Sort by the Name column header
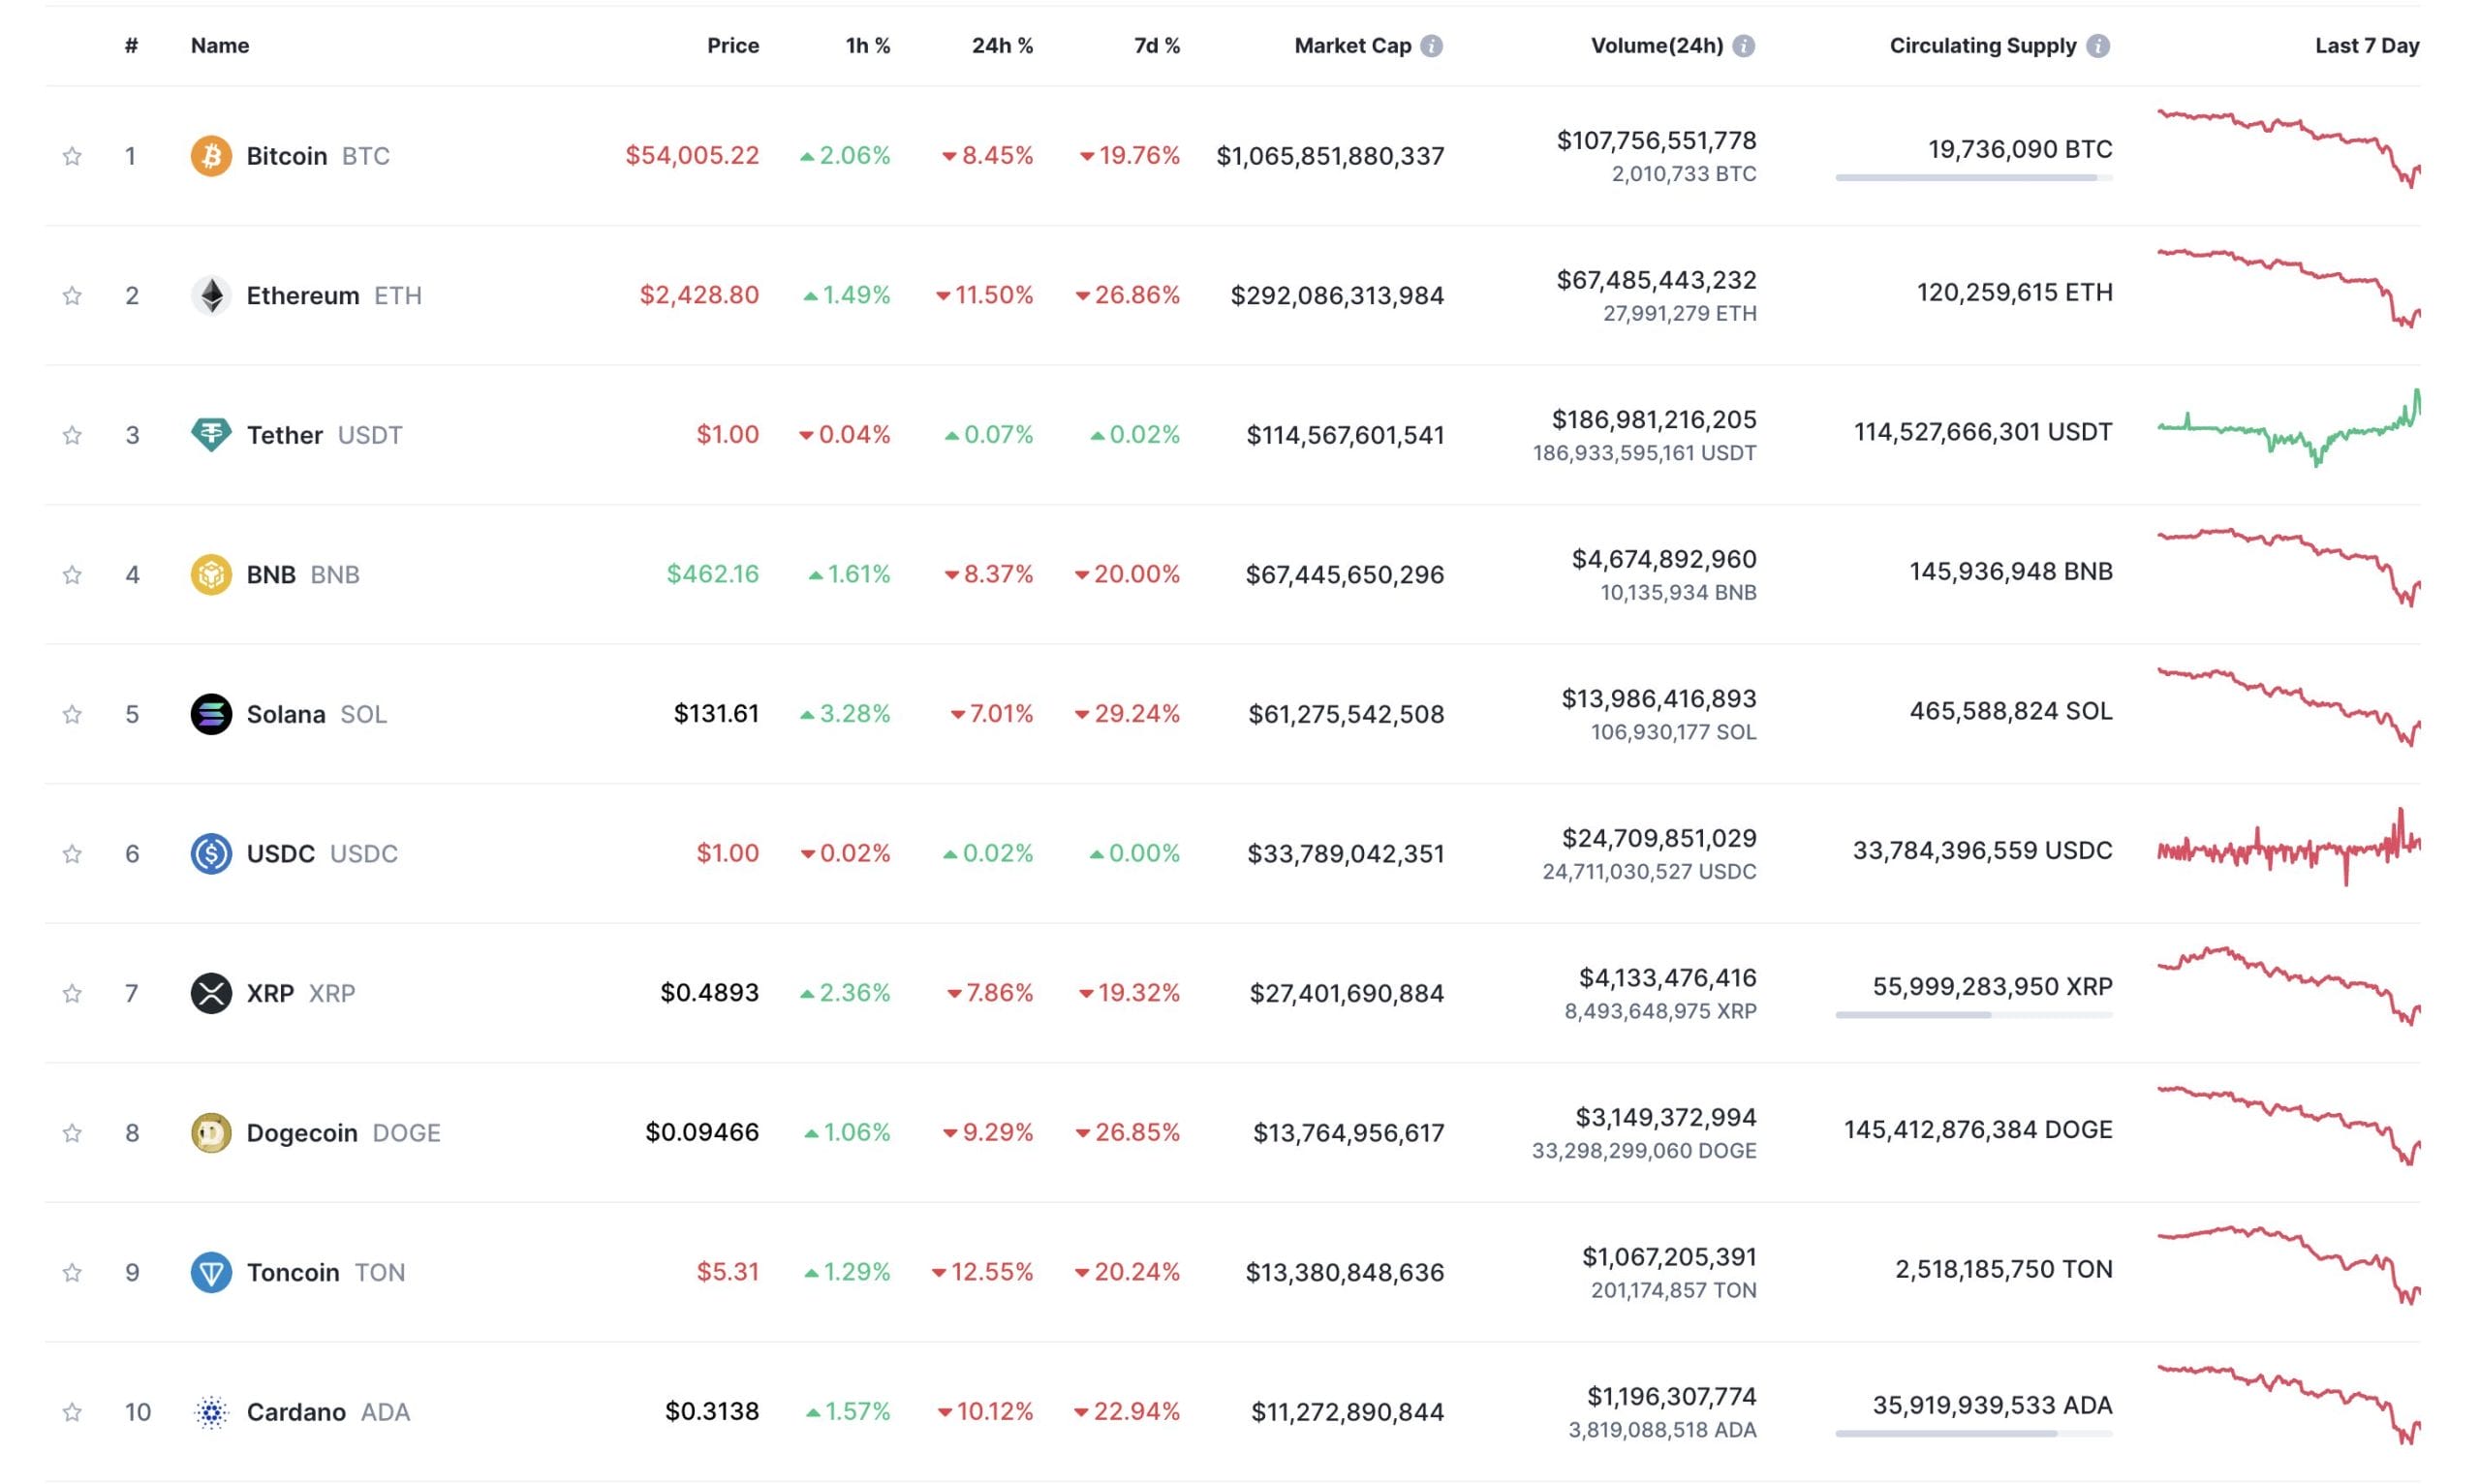The width and height of the screenshot is (2480, 1484). (x=220, y=46)
